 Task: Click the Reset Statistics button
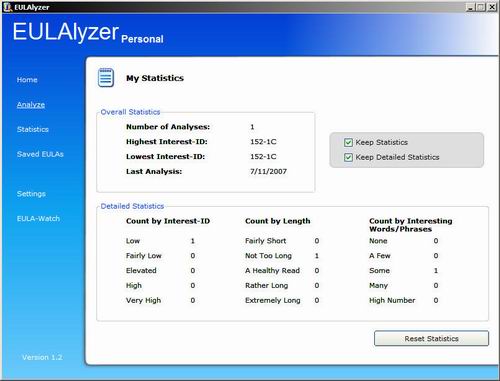click(x=431, y=338)
